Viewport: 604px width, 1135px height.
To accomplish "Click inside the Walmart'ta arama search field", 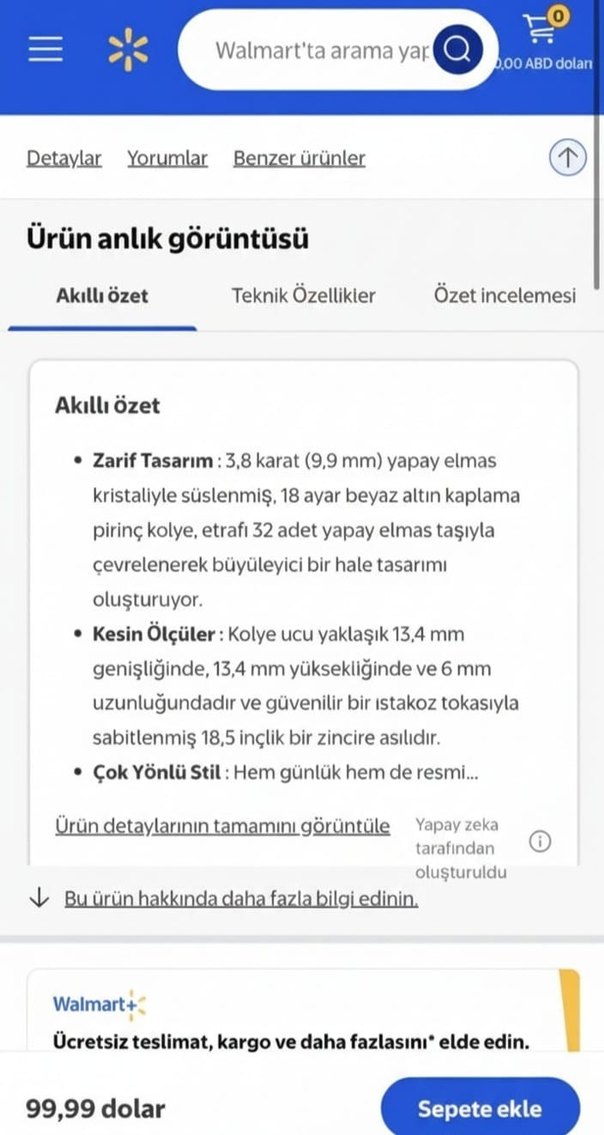I will pyautogui.click(x=320, y=48).
